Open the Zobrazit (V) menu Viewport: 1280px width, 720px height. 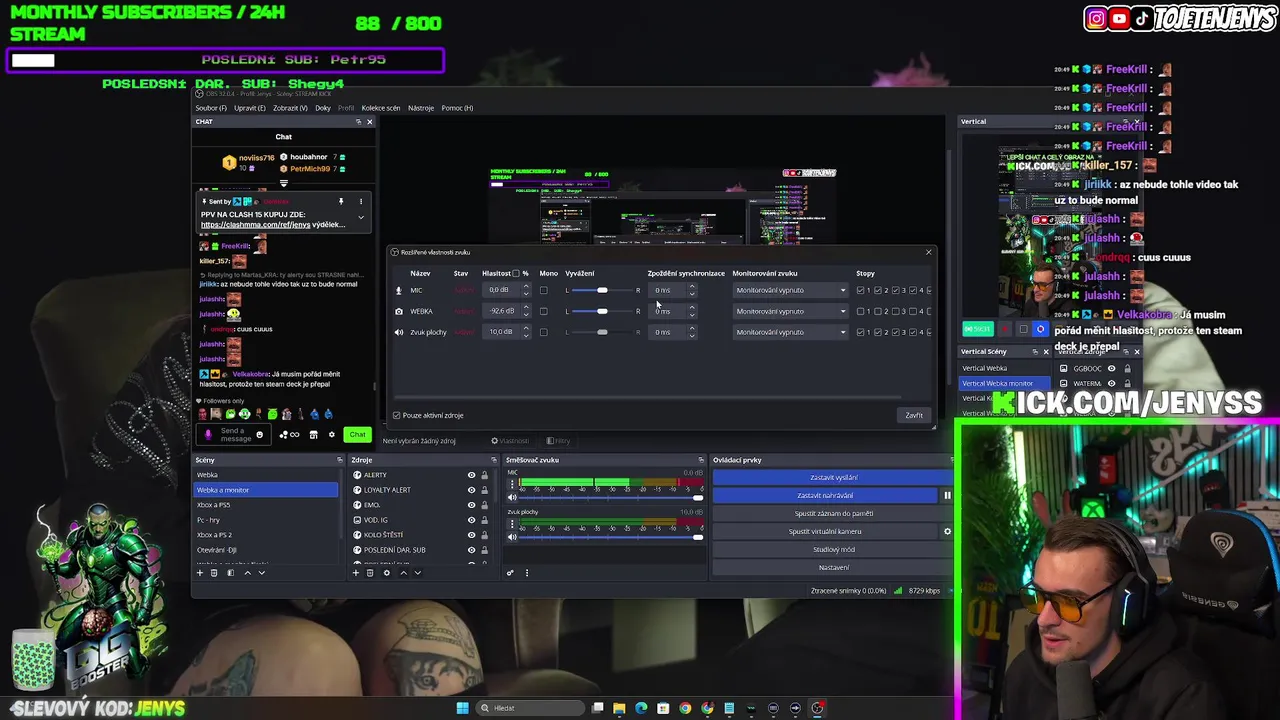click(291, 108)
